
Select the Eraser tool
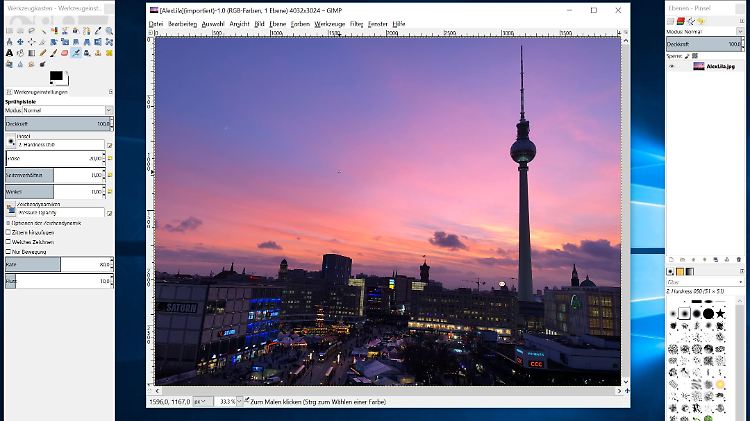click(65, 54)
